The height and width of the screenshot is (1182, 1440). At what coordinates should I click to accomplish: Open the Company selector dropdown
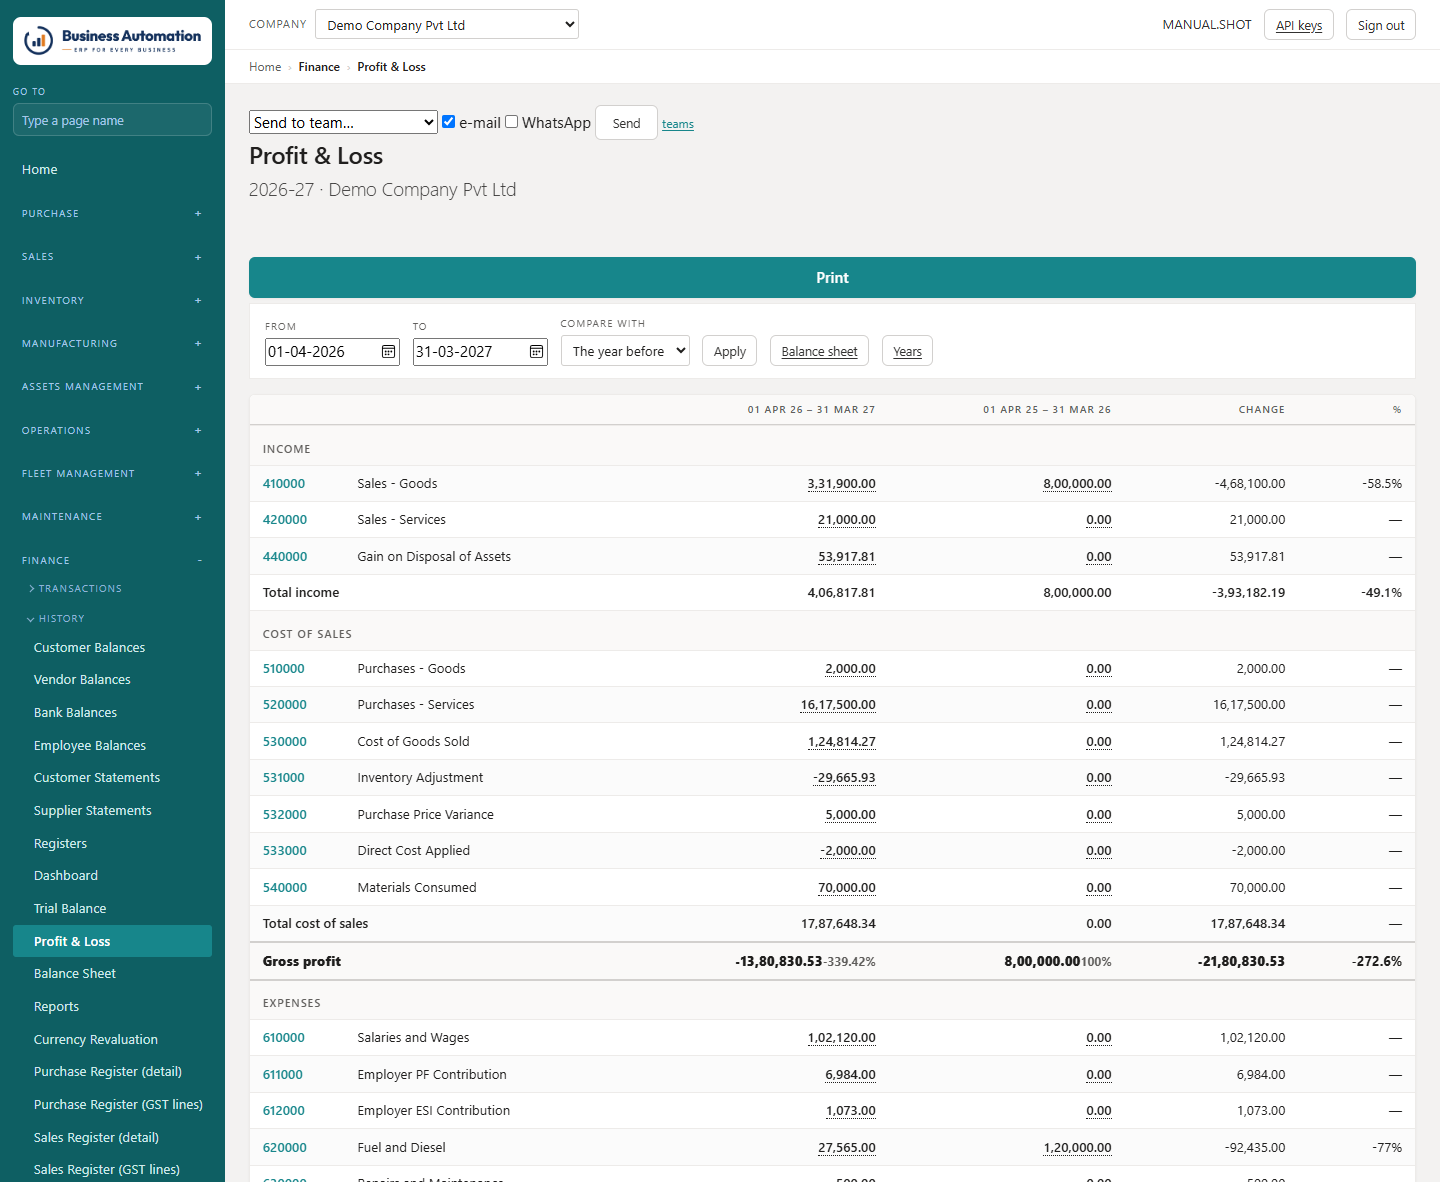pos(447,25)
